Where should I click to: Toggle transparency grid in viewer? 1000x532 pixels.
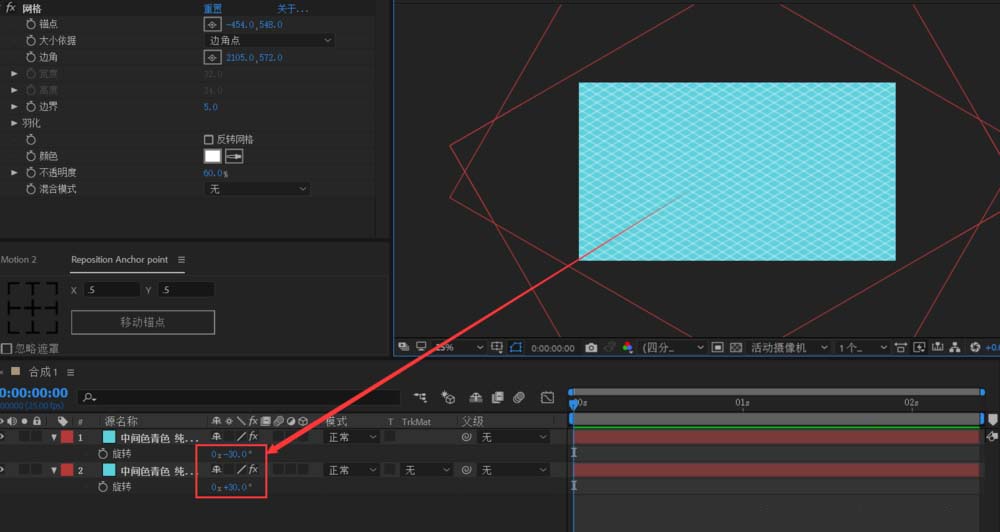(736, 348)
